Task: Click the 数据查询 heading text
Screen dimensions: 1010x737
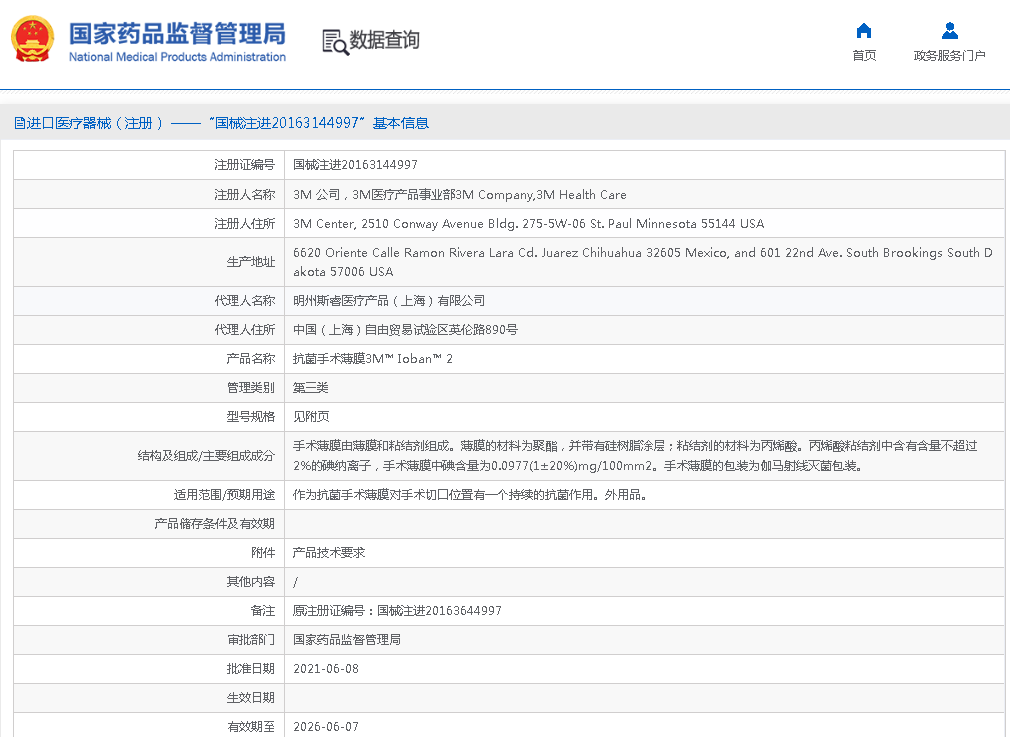Action: tap(384, 41)
